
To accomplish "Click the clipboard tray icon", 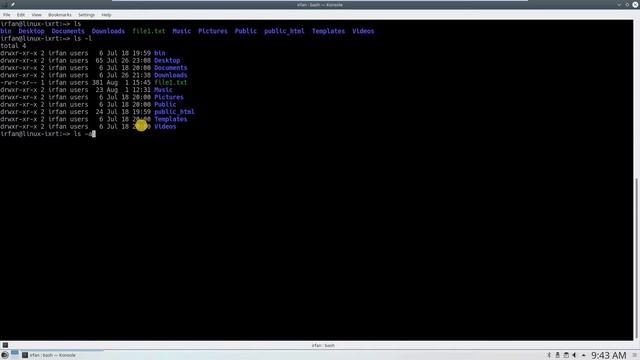I will tap(566, 355).
